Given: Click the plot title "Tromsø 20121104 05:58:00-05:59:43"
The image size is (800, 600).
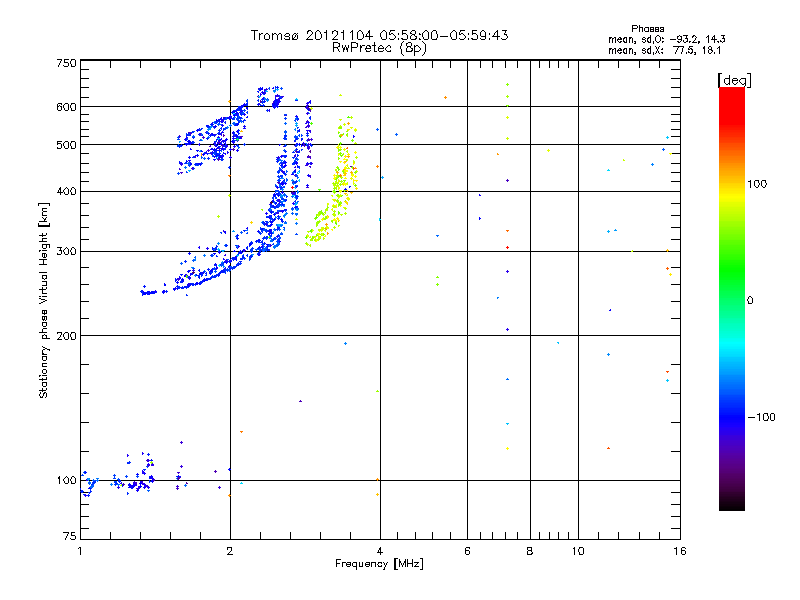Looking at the screenshot, I should [379, 35].
